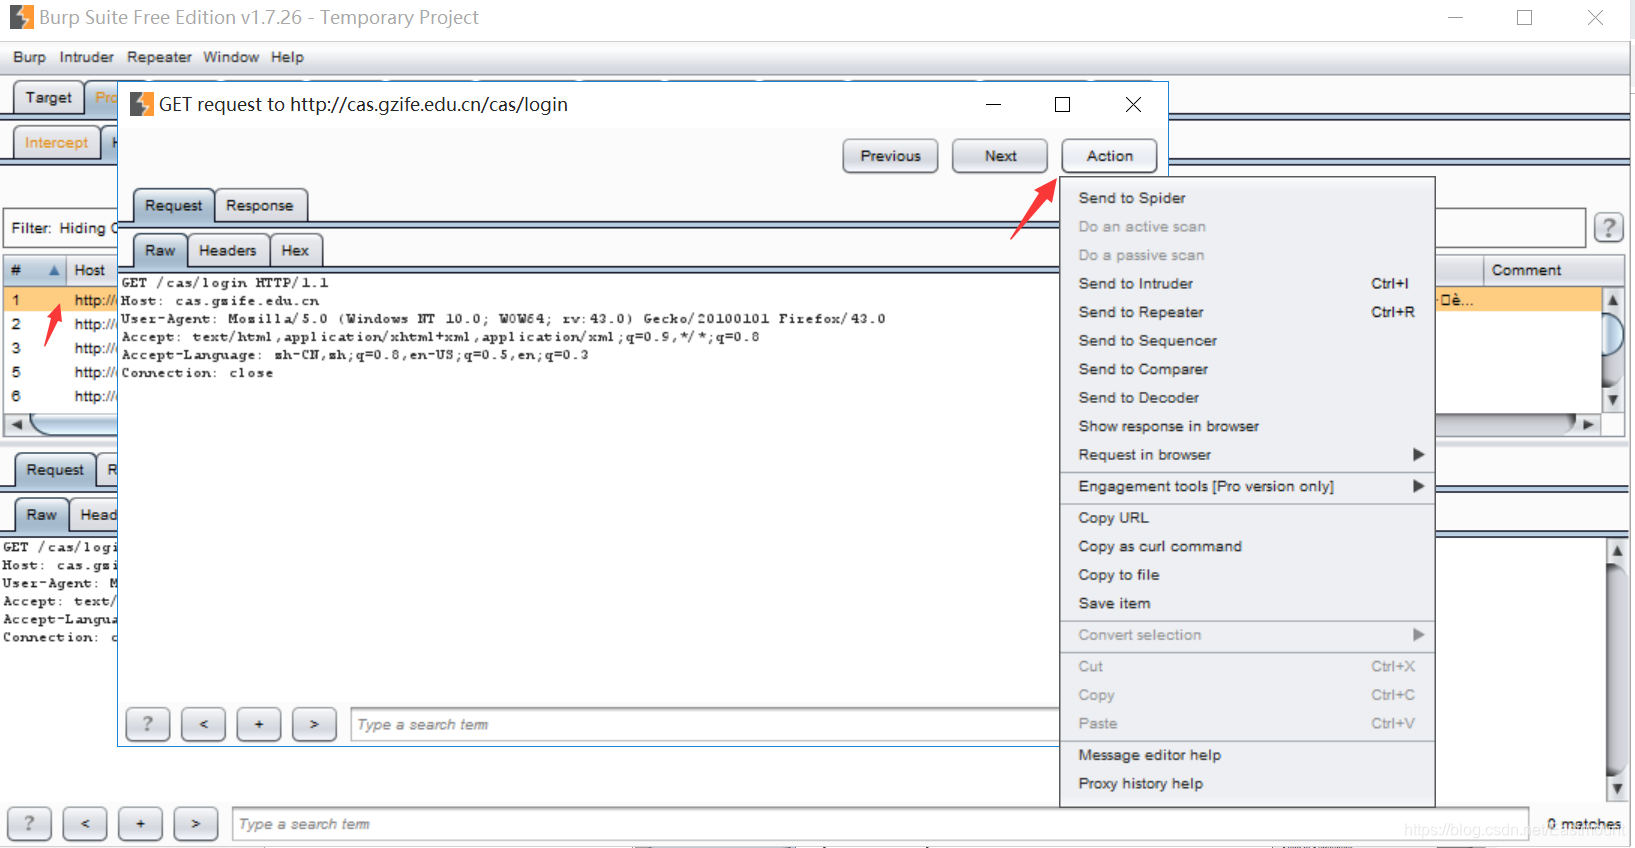Click lower request pane scroll down arrow
1635x848 pixels.
point(1617,789)
